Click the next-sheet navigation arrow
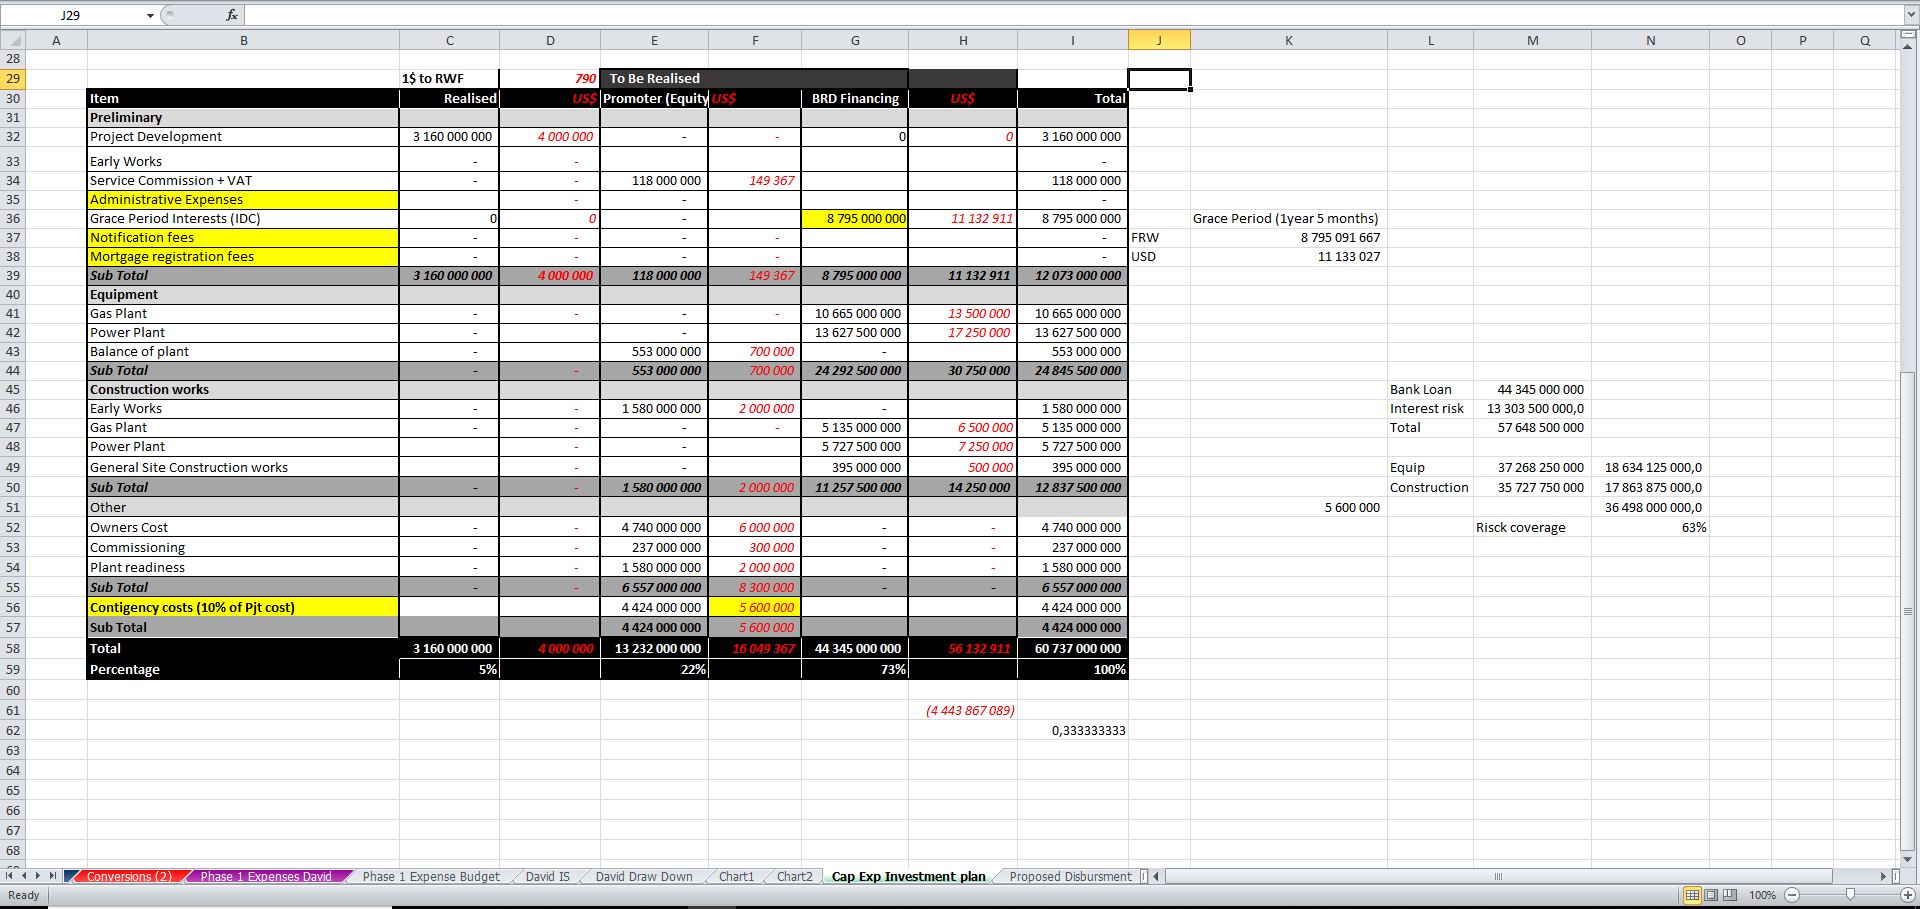This screenshot has width=1920, height=909. click(40, 876)
